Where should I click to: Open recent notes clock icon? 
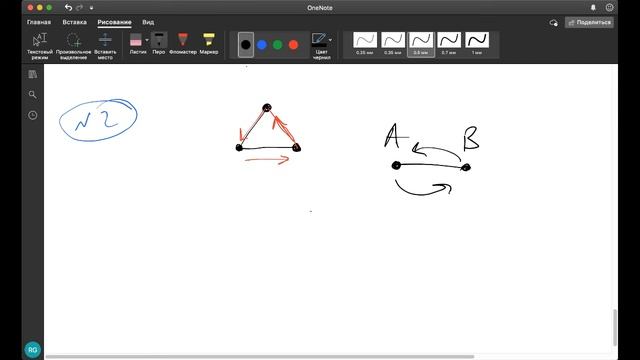pos(33,116)
